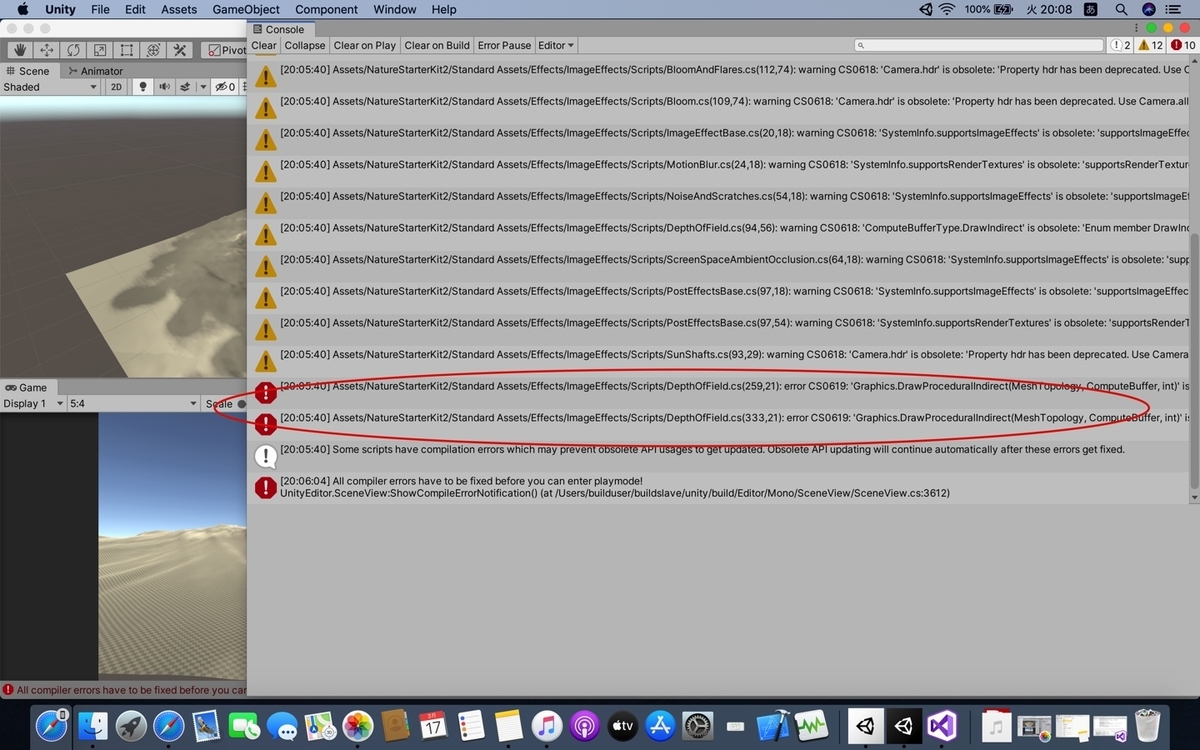The image size is (1200, 750).
Task: Toggle 2D view mode
Action: coord(116,87)
